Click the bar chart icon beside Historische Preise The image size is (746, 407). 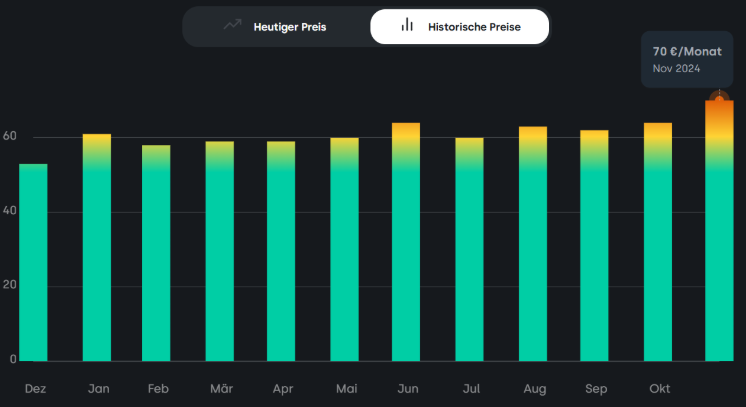pyautogui.click(x=407, y=25)
